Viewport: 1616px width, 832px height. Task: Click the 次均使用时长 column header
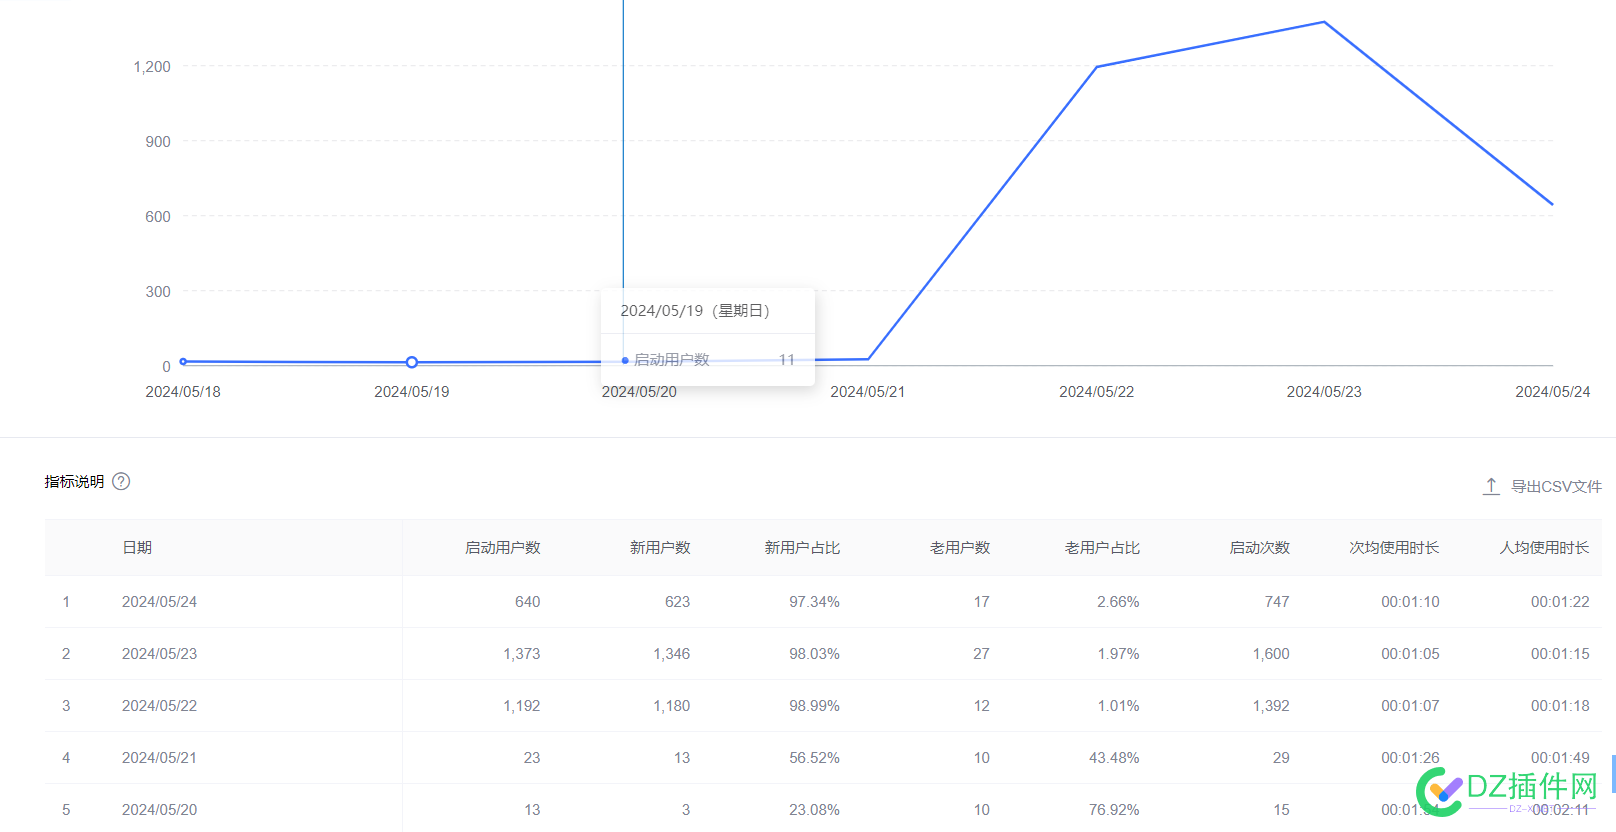coord(1394,547)
